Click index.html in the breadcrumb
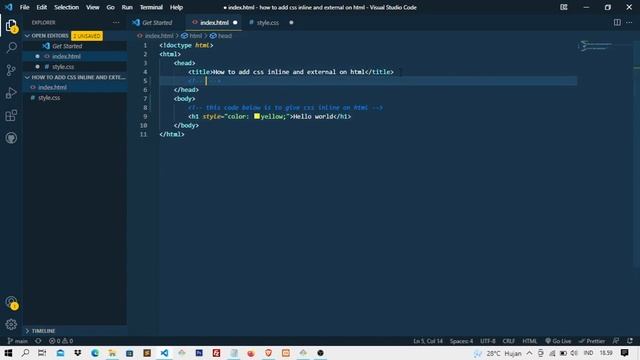Screen dimensions: 640x360 [156, 36]
